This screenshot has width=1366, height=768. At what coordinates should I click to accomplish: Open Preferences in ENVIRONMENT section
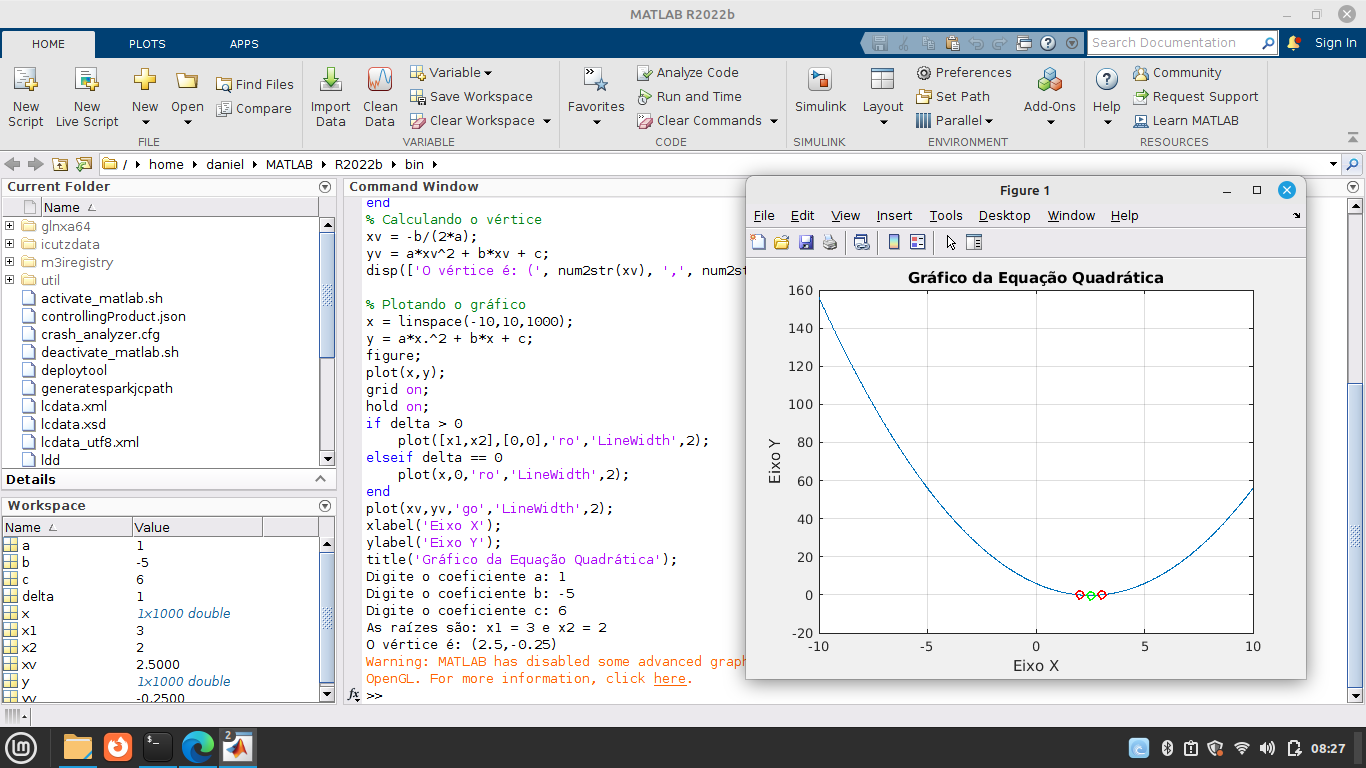[964, 72]
